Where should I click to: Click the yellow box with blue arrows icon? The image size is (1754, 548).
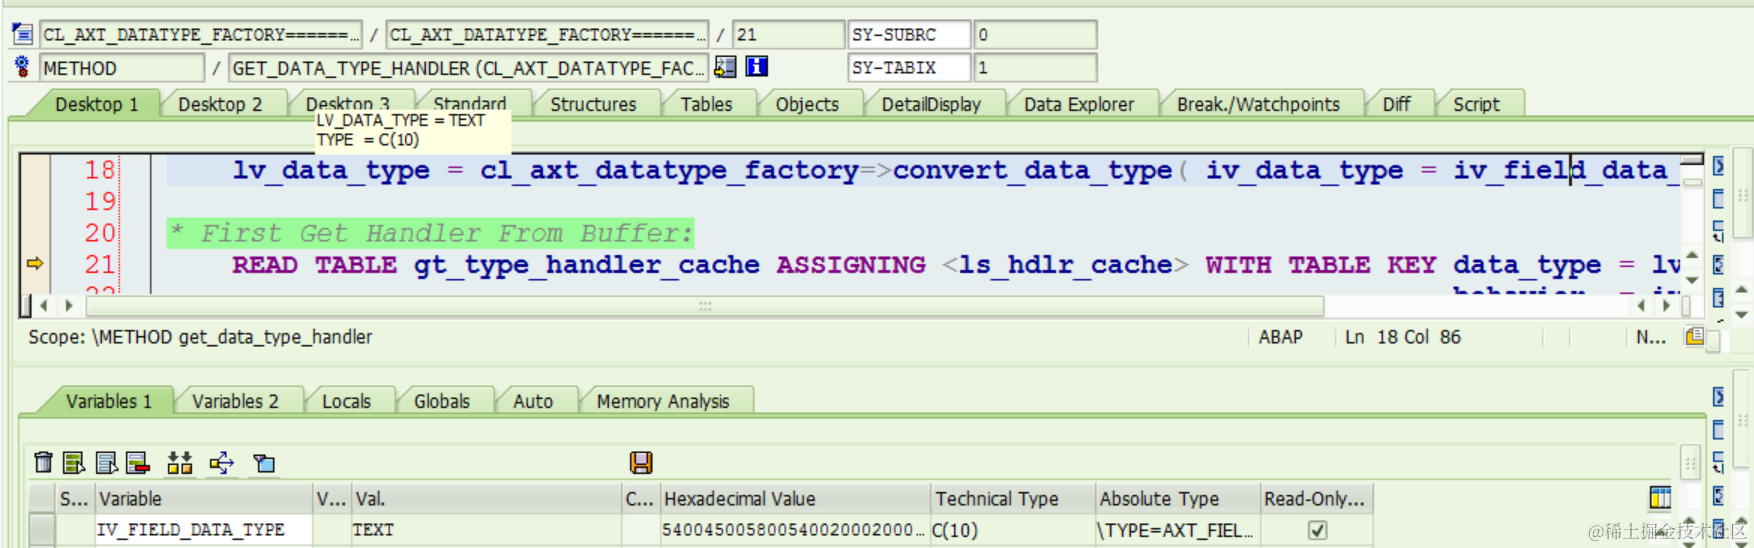click(x=221, y=462)
